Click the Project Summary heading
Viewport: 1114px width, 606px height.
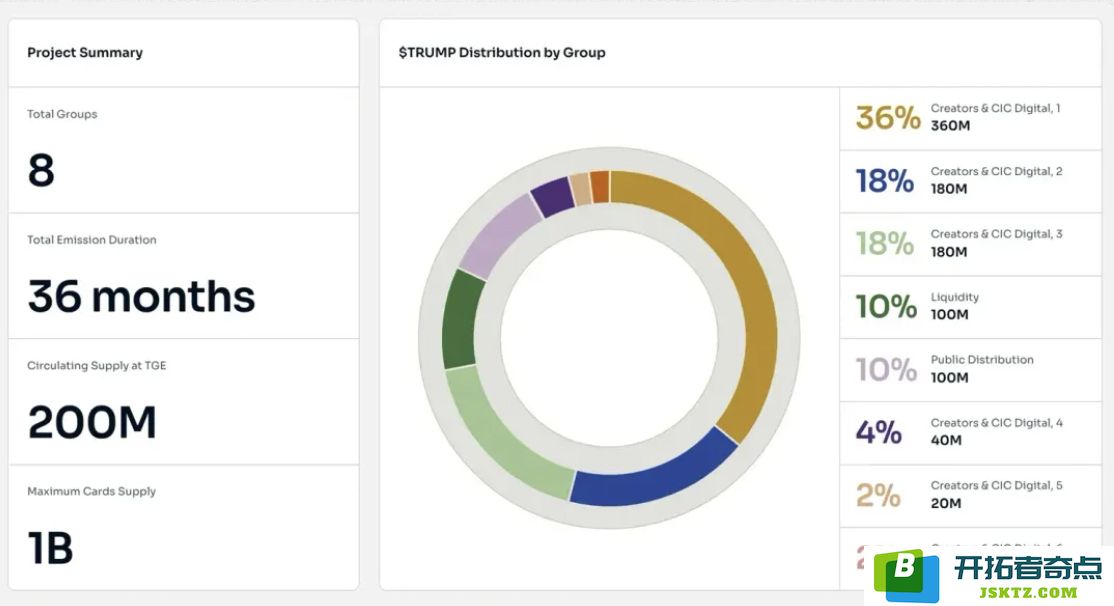pos(85,53)
